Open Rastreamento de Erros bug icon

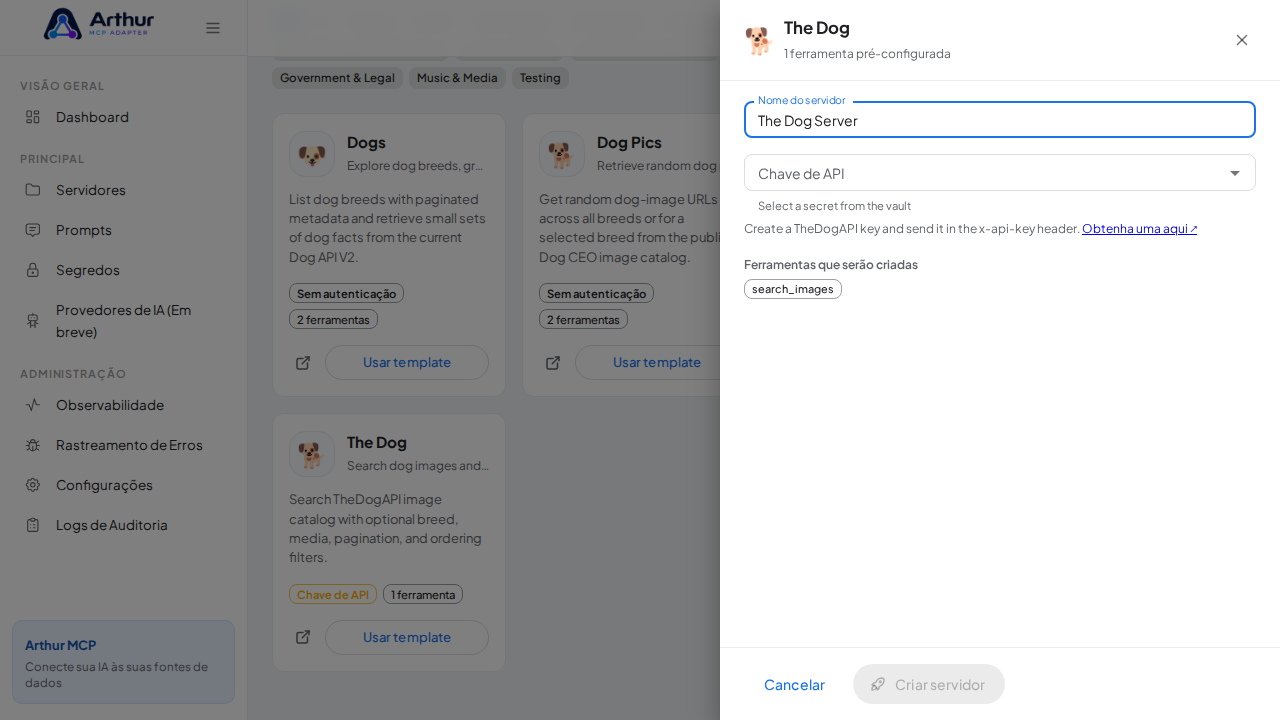(x=33, y=445)
